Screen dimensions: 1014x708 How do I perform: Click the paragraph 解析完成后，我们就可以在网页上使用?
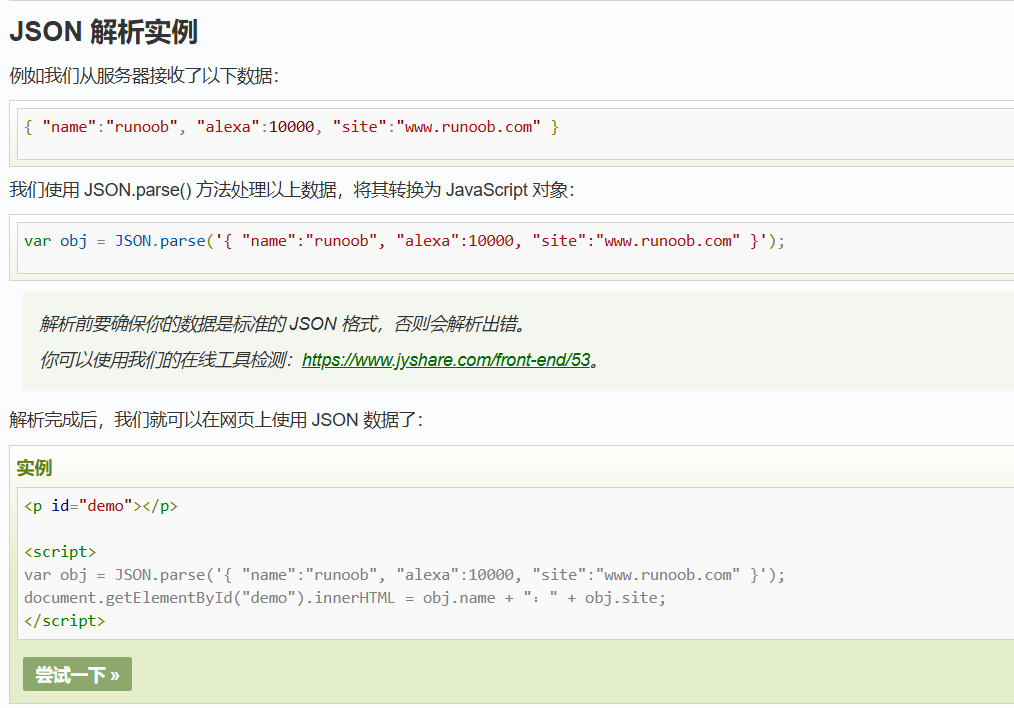tap(216, 420)
